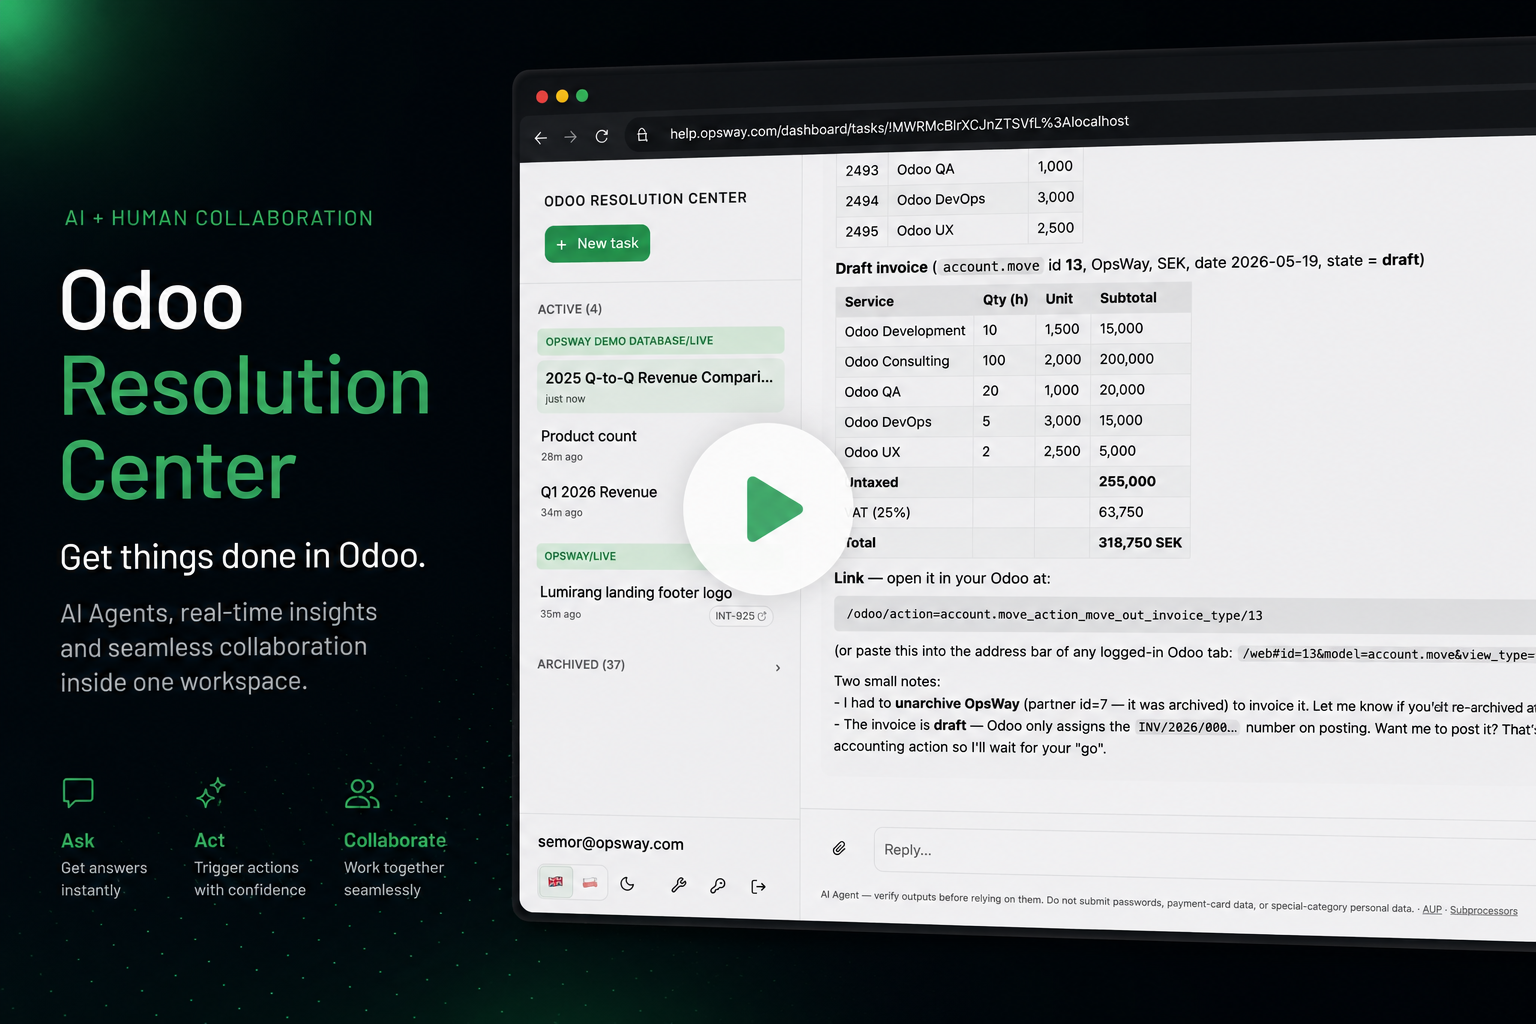
Task: Open the Subprocessors link in the footer
Action: [x=1484, y=910]
